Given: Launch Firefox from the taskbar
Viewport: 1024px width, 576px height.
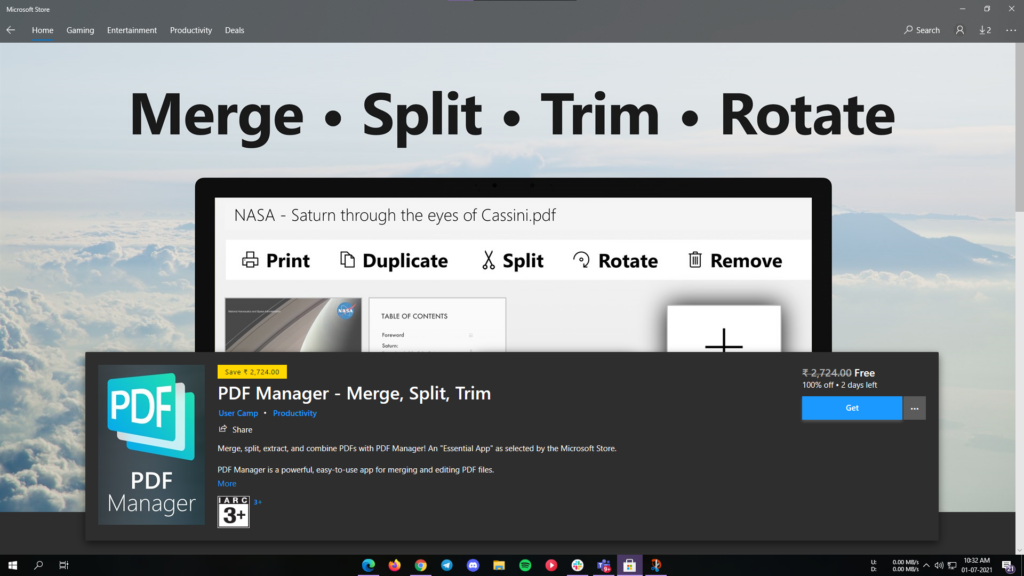Looking at the screenshot, I should pos(394,565).
